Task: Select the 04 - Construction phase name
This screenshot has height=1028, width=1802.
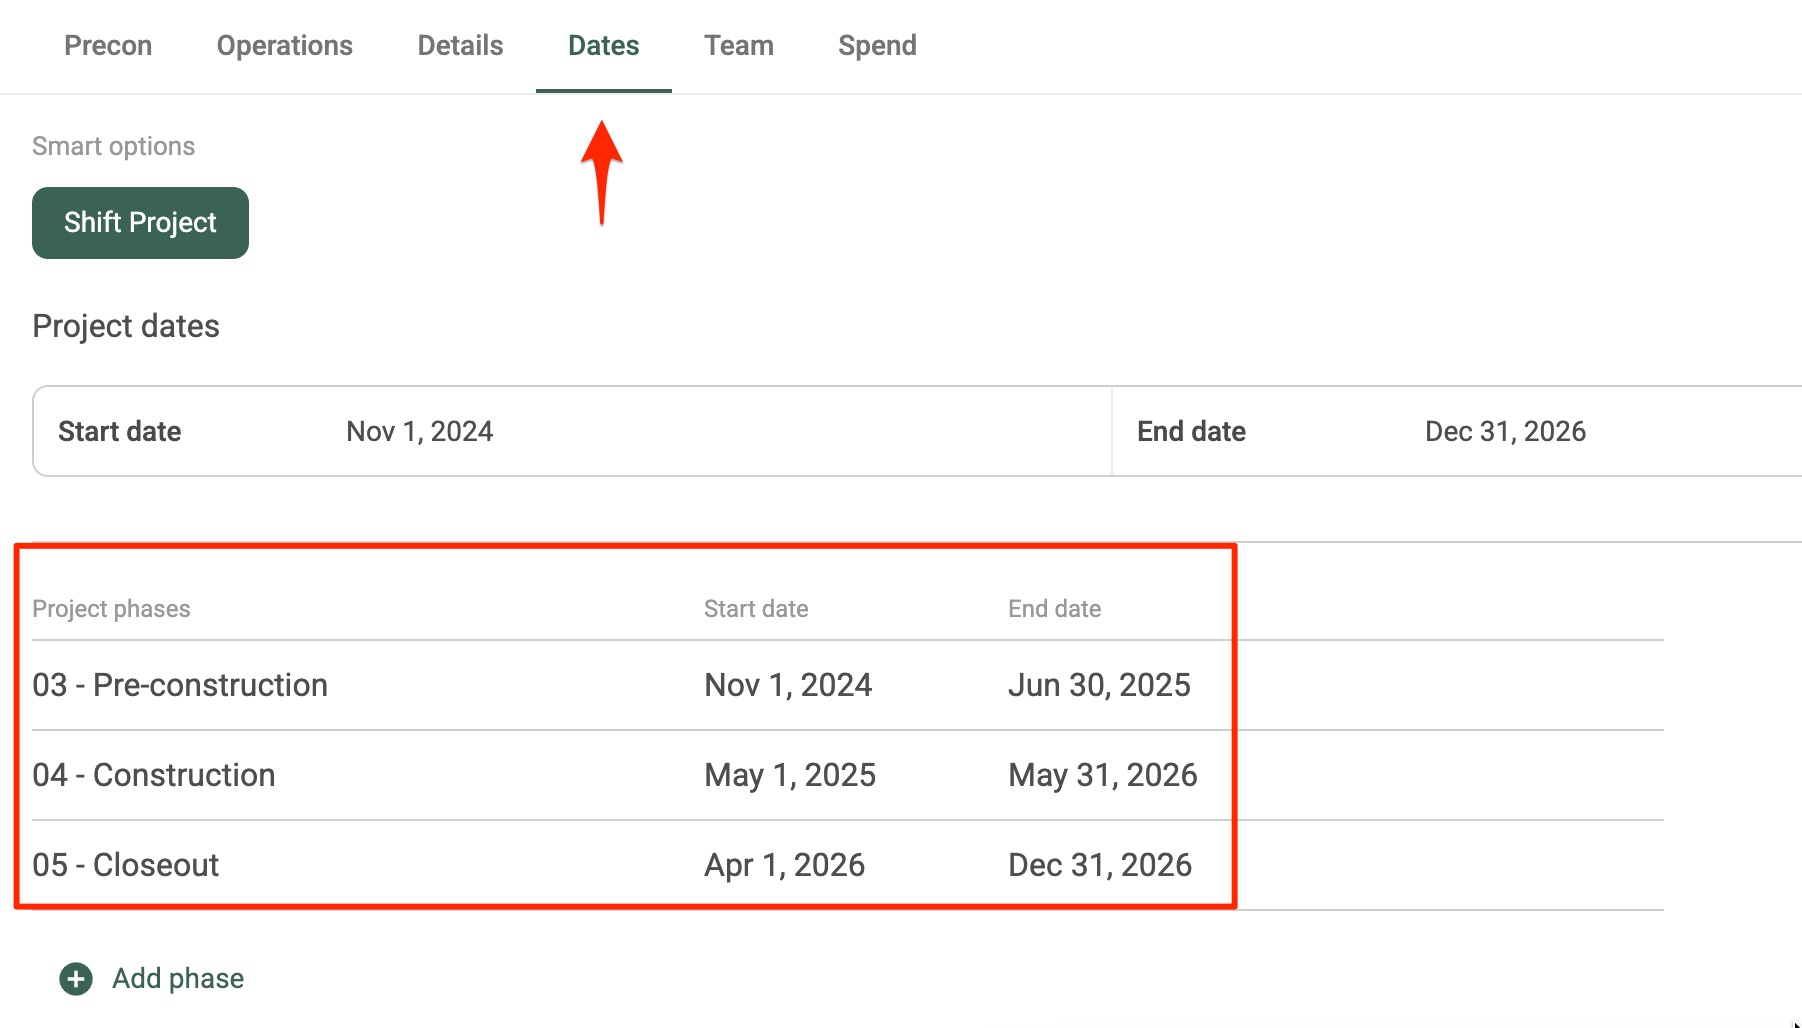Action: pyautogui.click(x=154, y=775)
